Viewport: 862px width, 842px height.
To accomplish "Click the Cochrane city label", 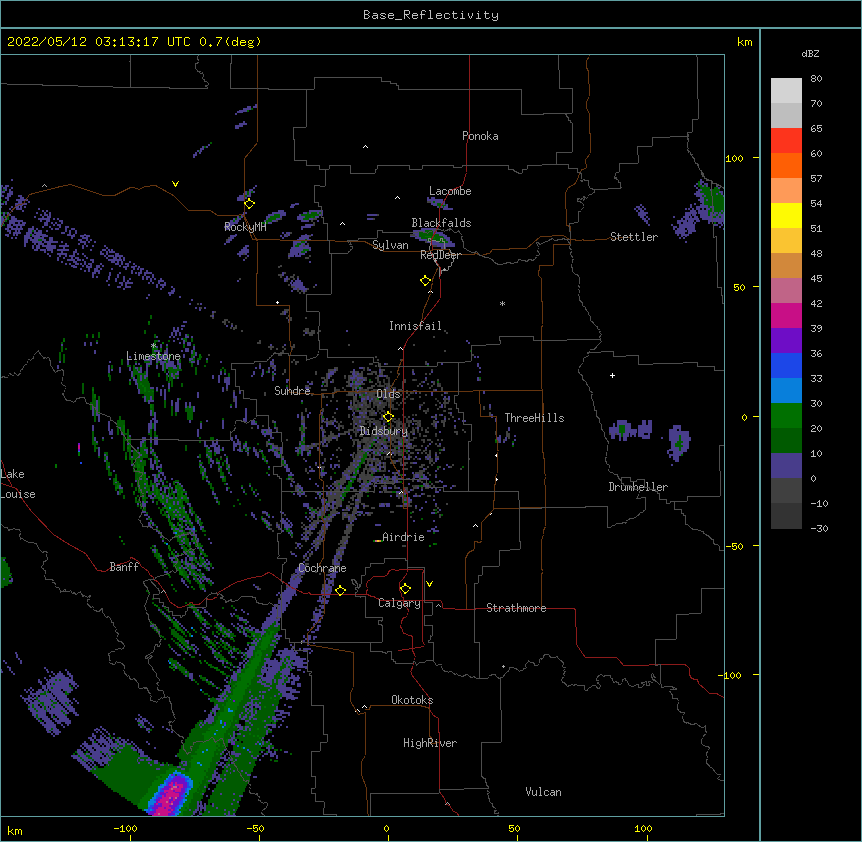I will [x=322, y=568].
